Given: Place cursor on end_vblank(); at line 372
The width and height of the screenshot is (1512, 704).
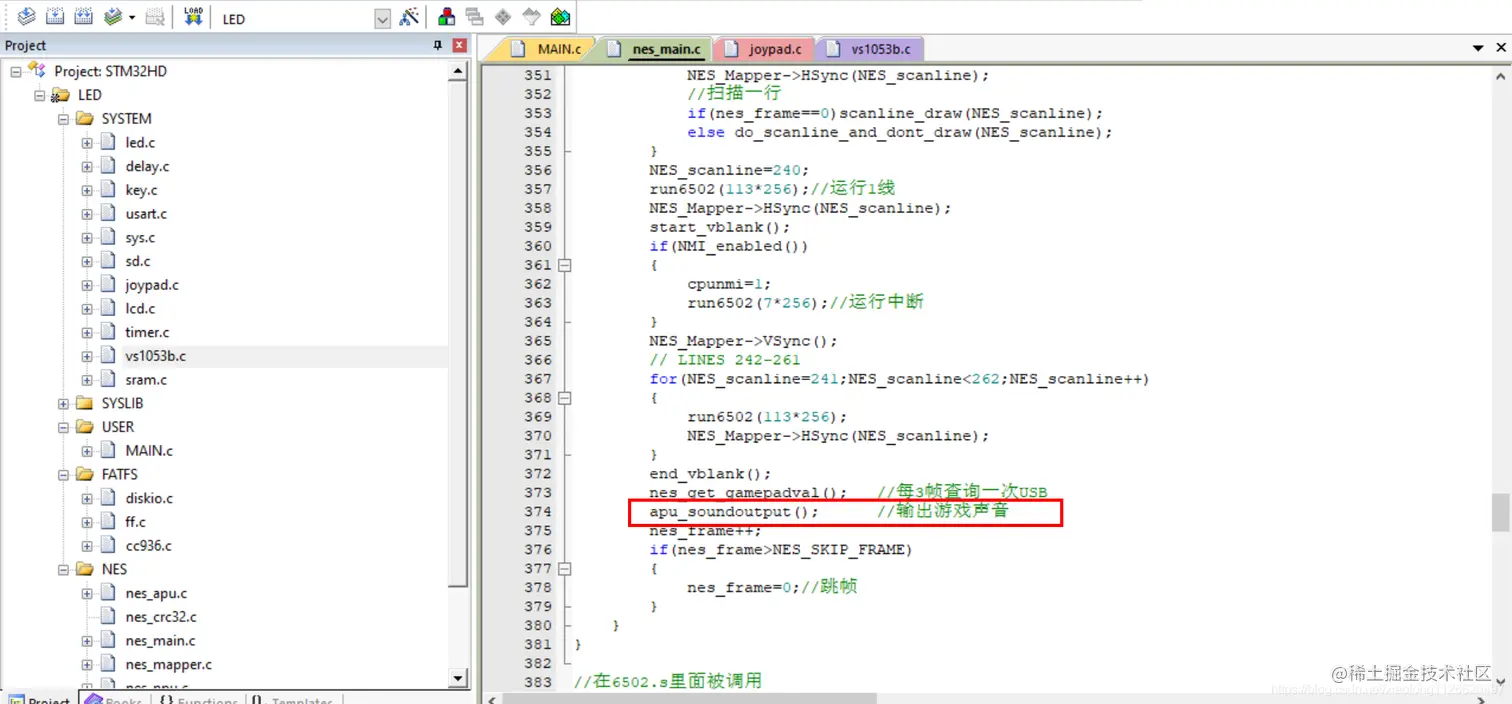Looking at the screenshot, I should click(710, 474).
